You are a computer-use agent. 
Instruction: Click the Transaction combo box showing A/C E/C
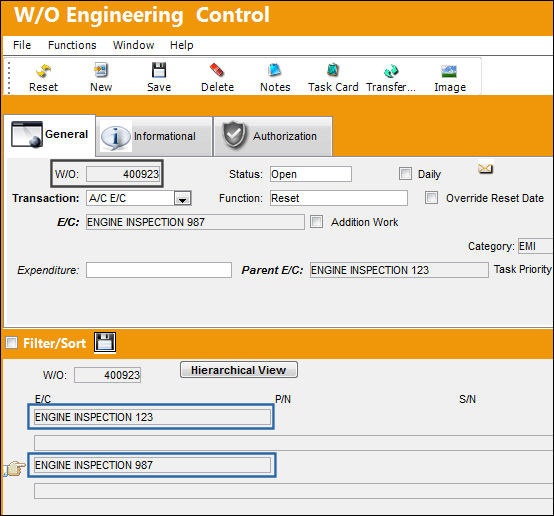pos(138,198)
